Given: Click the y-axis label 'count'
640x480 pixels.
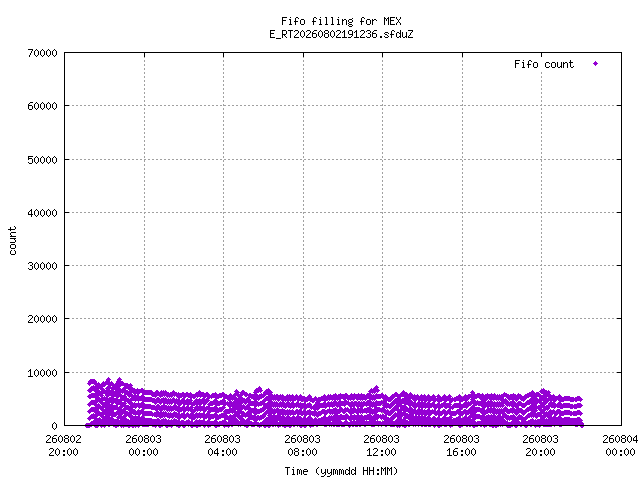Looking at the screenshot, I should point(12,240).
